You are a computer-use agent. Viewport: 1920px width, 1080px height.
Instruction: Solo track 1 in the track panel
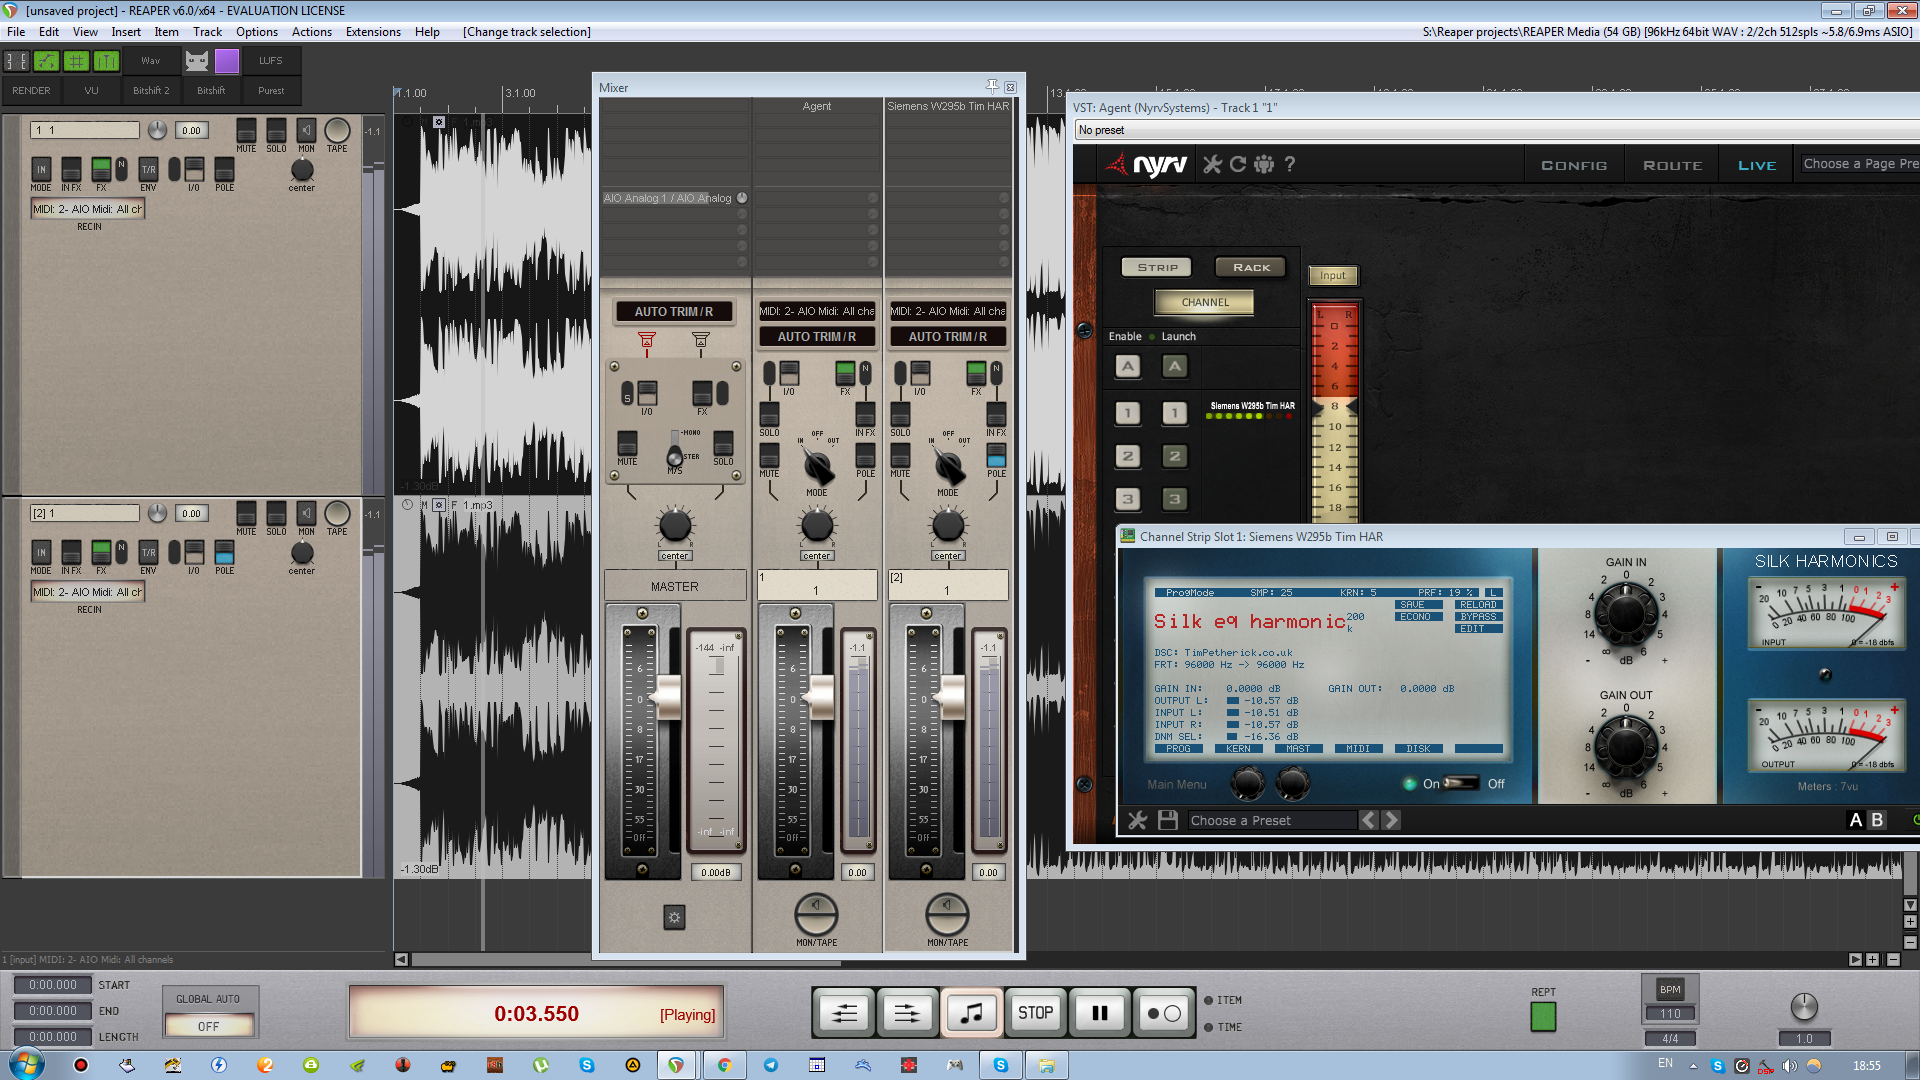click(x=276, y=130)
